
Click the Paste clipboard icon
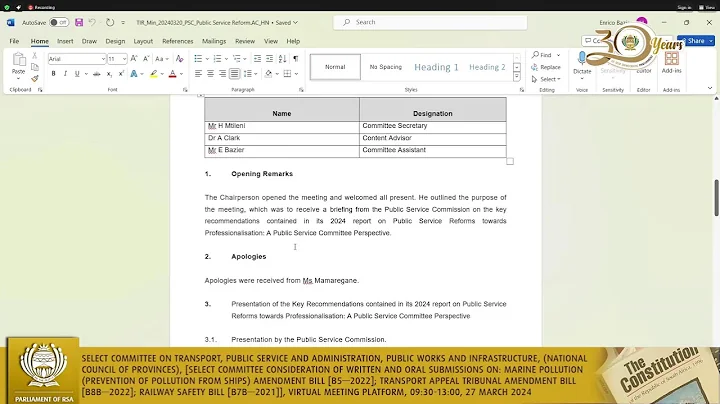coord(18,60)
